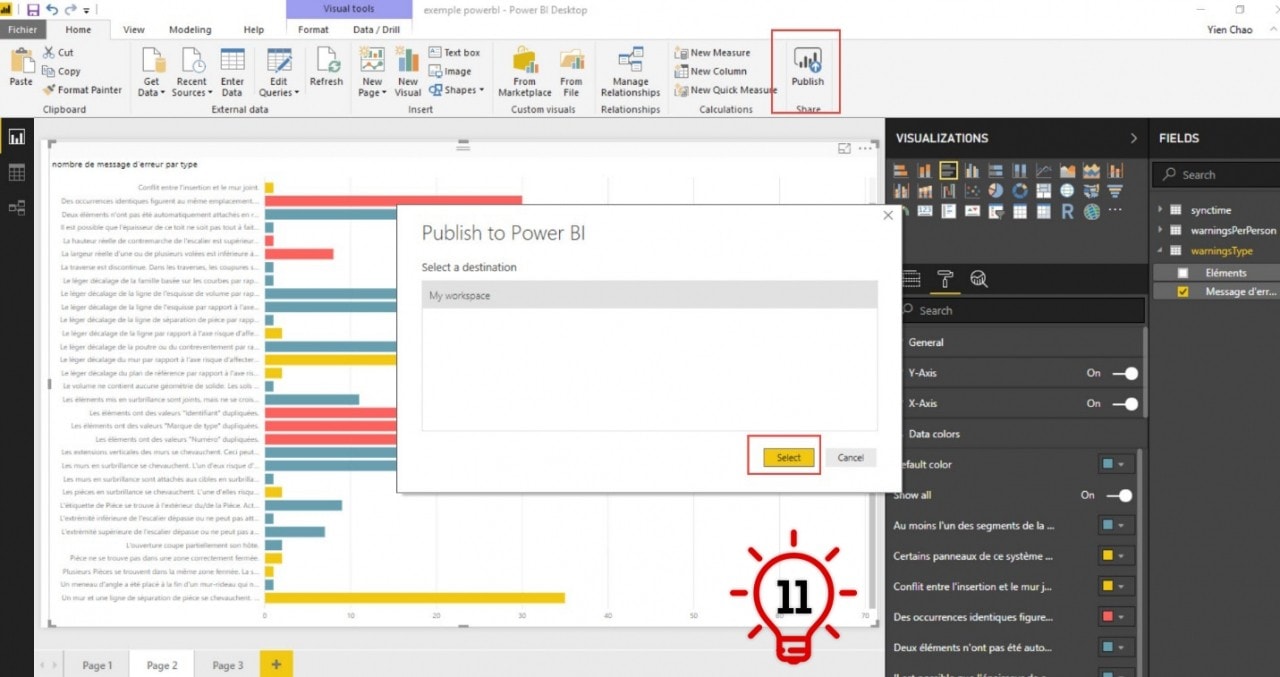Click the Refresh icon in ribbon
The image size is (1280, 677).
coord(326,66)
